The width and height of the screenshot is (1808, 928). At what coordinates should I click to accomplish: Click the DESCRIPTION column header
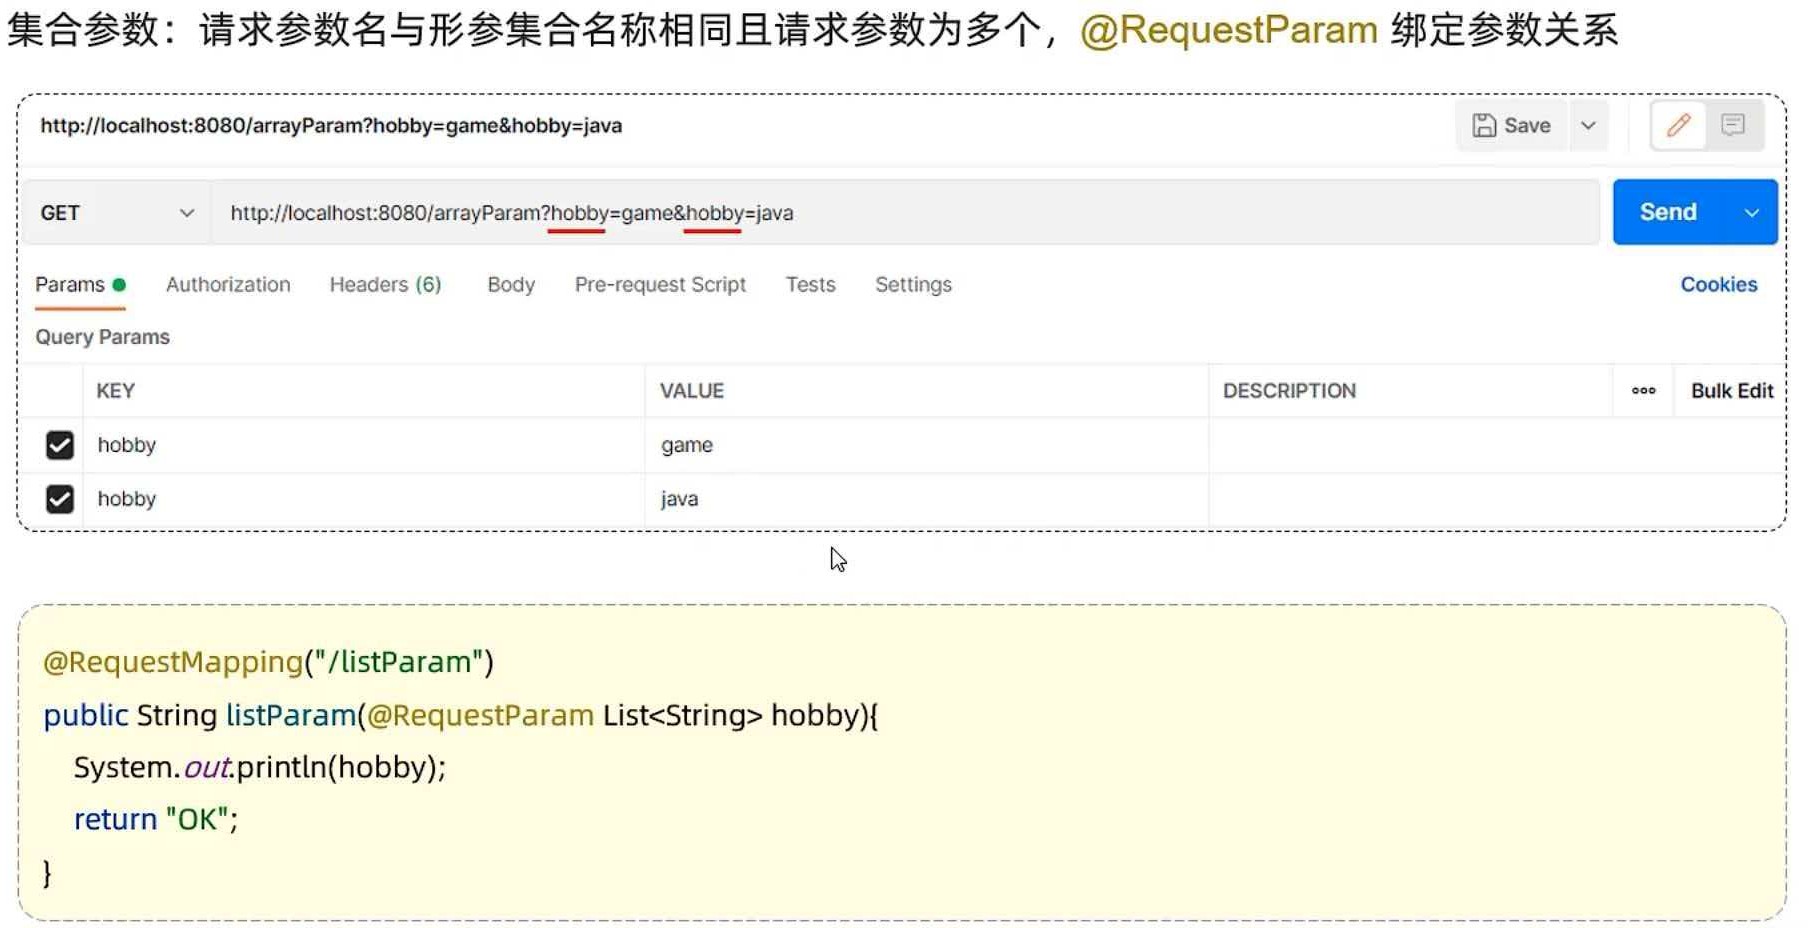pyautogui.click(x=1289, y=391)
